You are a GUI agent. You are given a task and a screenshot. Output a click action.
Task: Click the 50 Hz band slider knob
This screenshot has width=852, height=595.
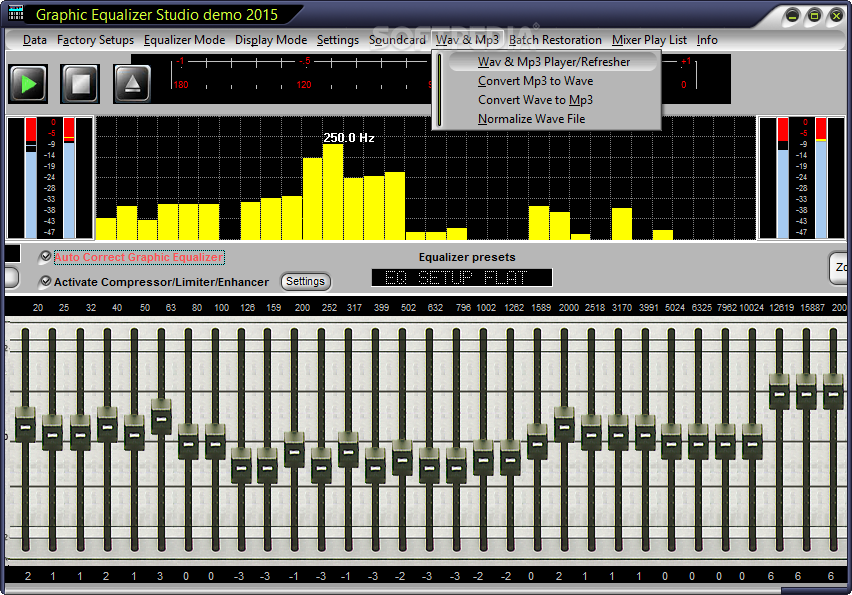click(134, 433)
